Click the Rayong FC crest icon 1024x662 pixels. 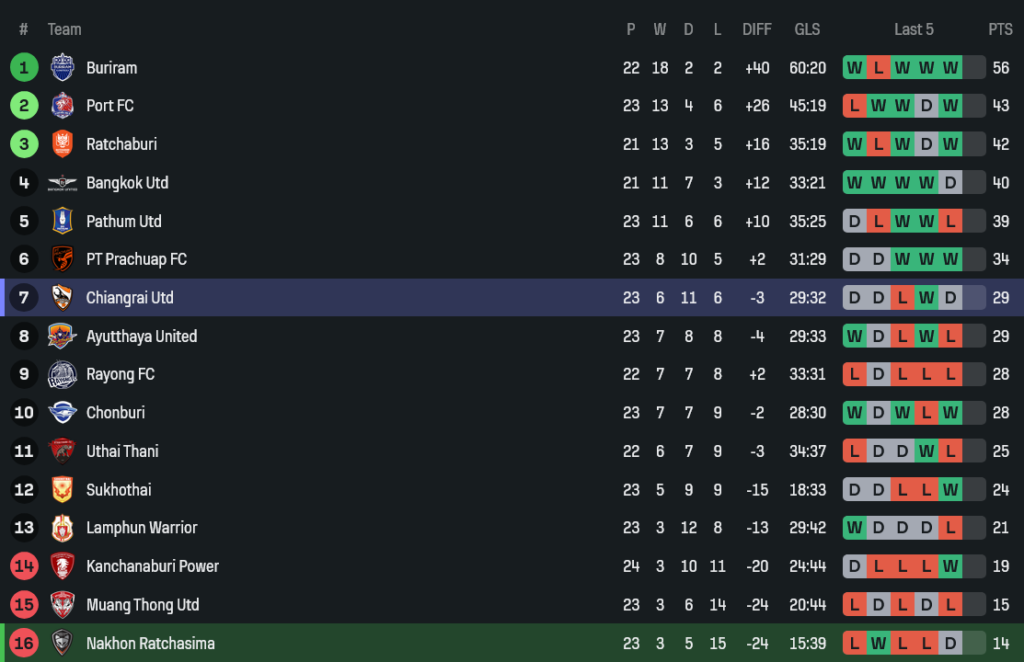(62, 374)
